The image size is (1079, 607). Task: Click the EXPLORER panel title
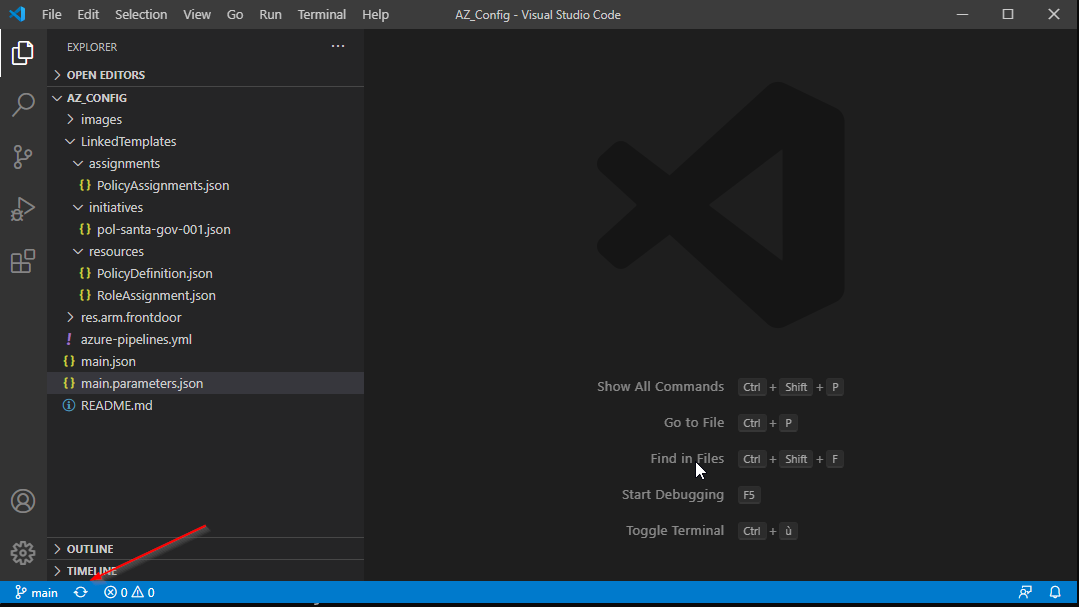(x=92, y=47)
